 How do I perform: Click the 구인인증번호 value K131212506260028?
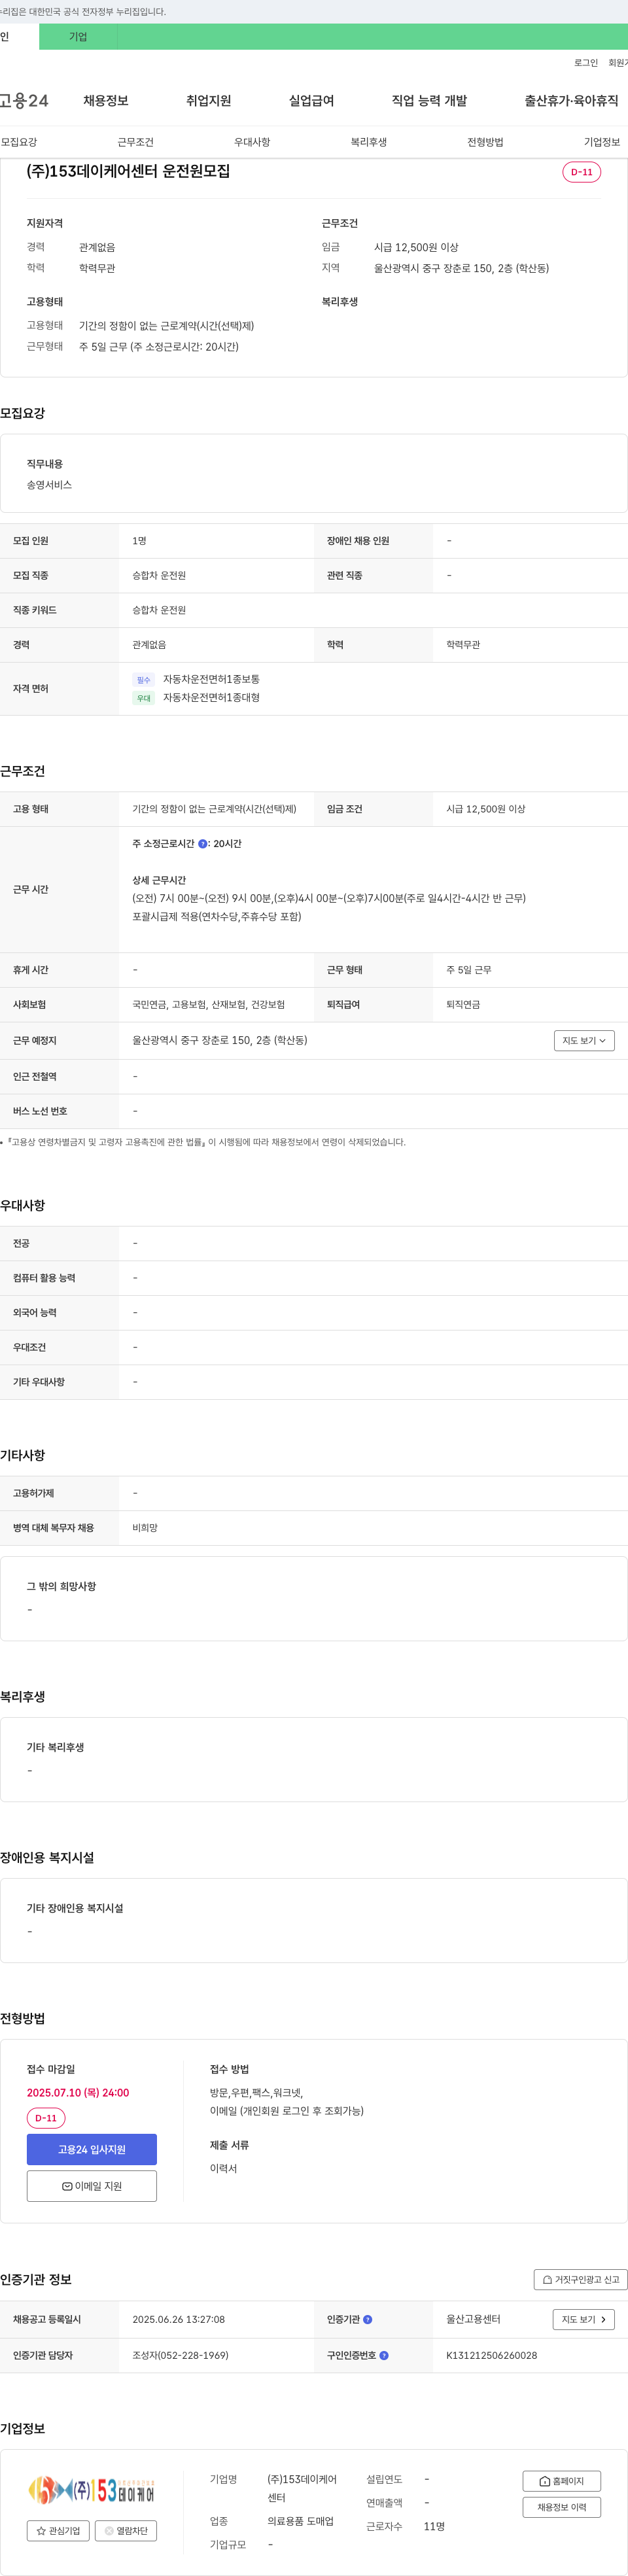(x=491, y=2355)
